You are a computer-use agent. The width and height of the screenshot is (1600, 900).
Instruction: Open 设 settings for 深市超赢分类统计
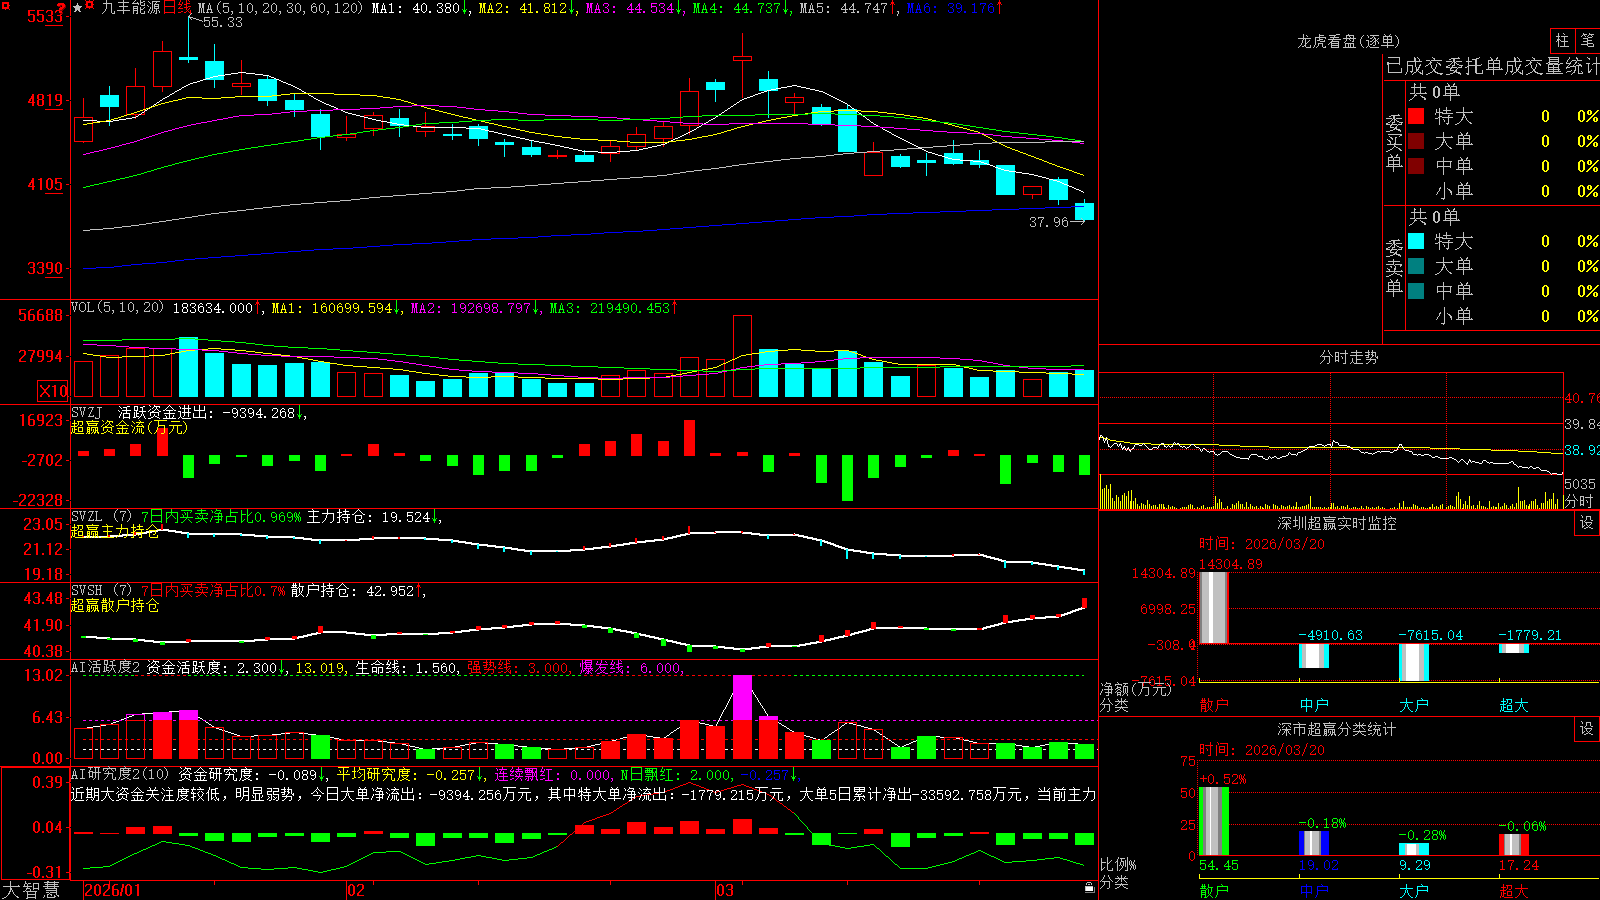point(1587,729)
